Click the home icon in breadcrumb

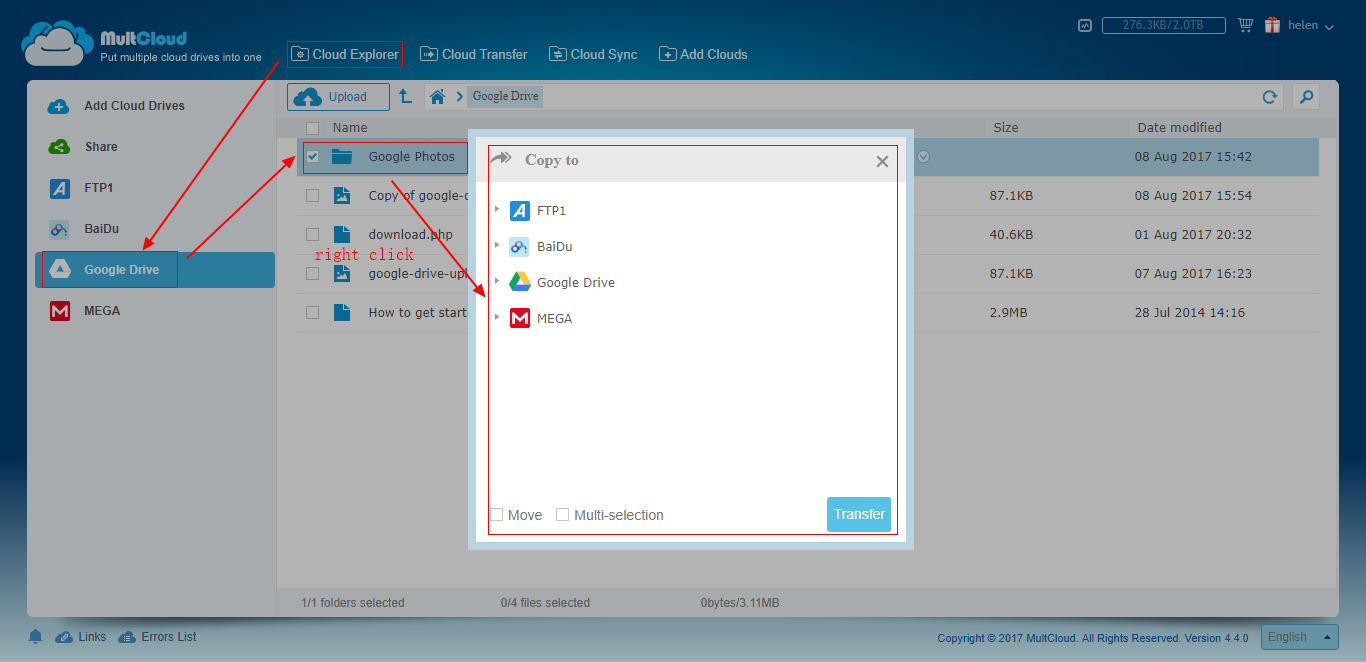tap(437, 97)
